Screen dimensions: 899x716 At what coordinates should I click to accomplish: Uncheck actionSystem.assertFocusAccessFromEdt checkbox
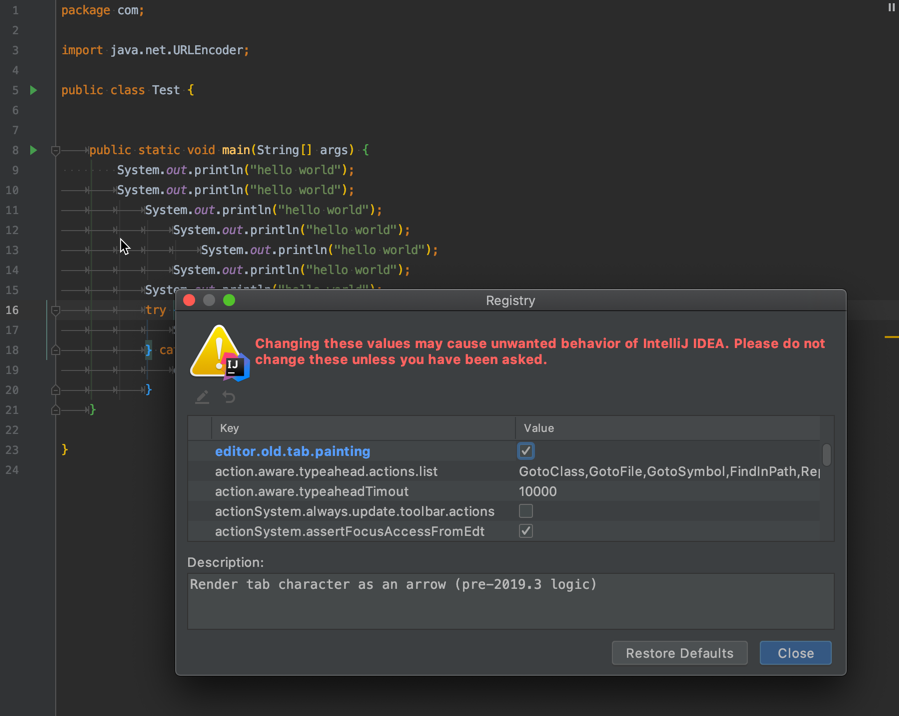(x=526, y=531)
